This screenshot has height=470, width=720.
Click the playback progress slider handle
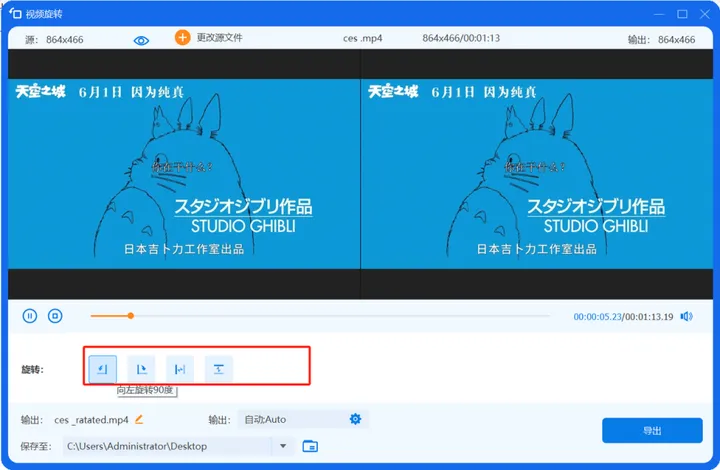[131, 316]
